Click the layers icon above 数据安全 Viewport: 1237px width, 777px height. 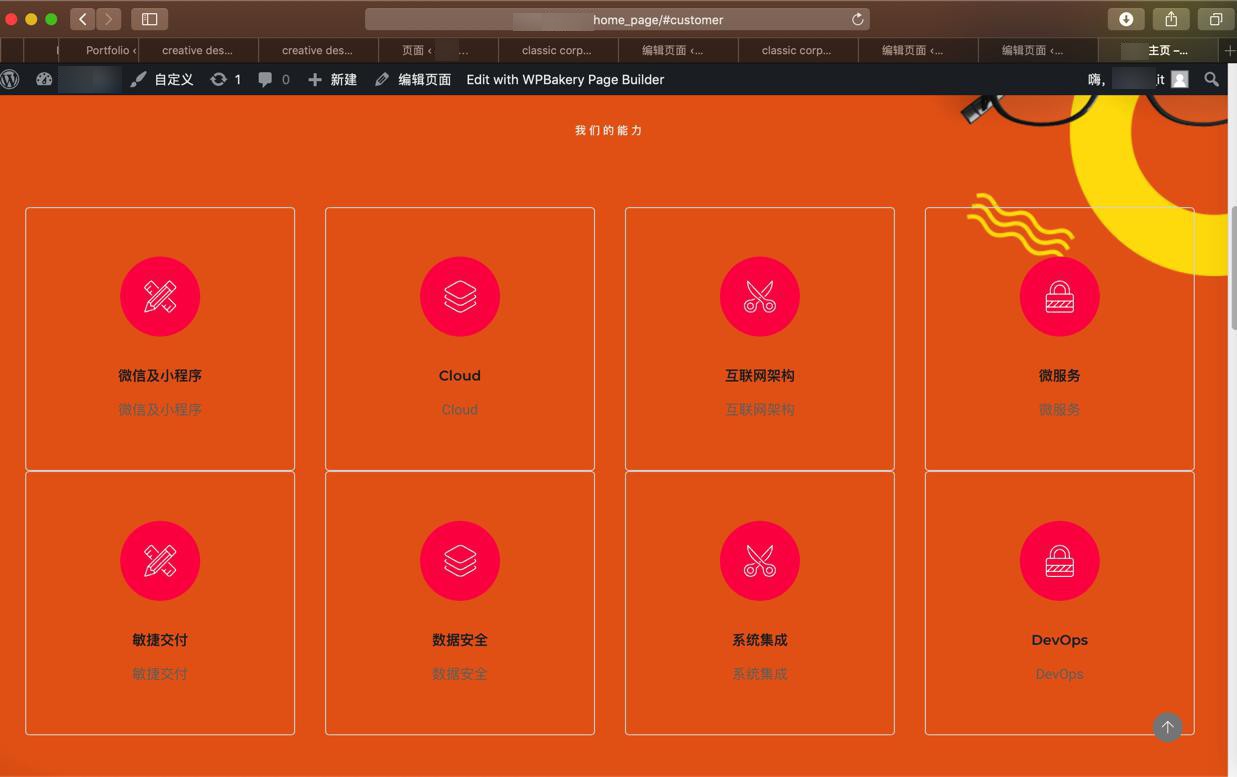(460, 561)
